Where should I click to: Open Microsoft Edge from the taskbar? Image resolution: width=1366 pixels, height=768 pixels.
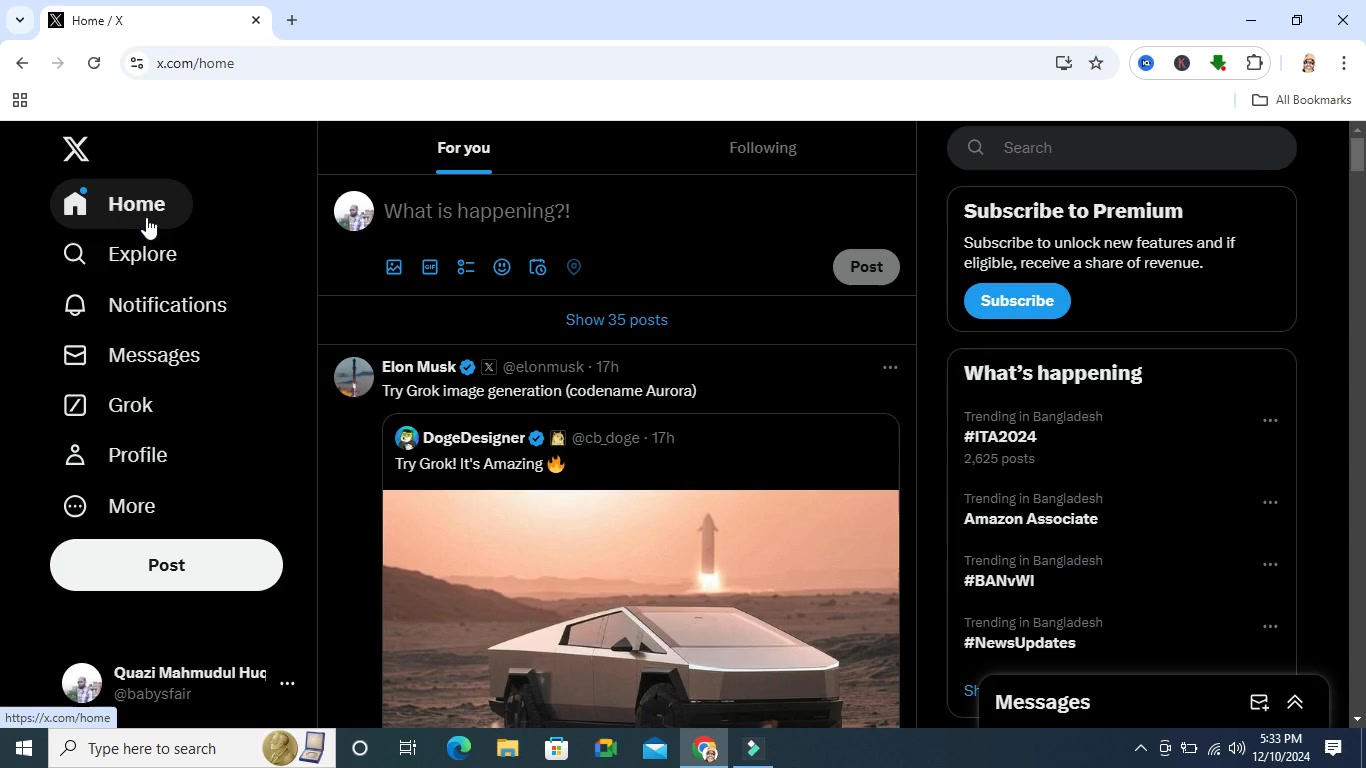tap(458, 748)
